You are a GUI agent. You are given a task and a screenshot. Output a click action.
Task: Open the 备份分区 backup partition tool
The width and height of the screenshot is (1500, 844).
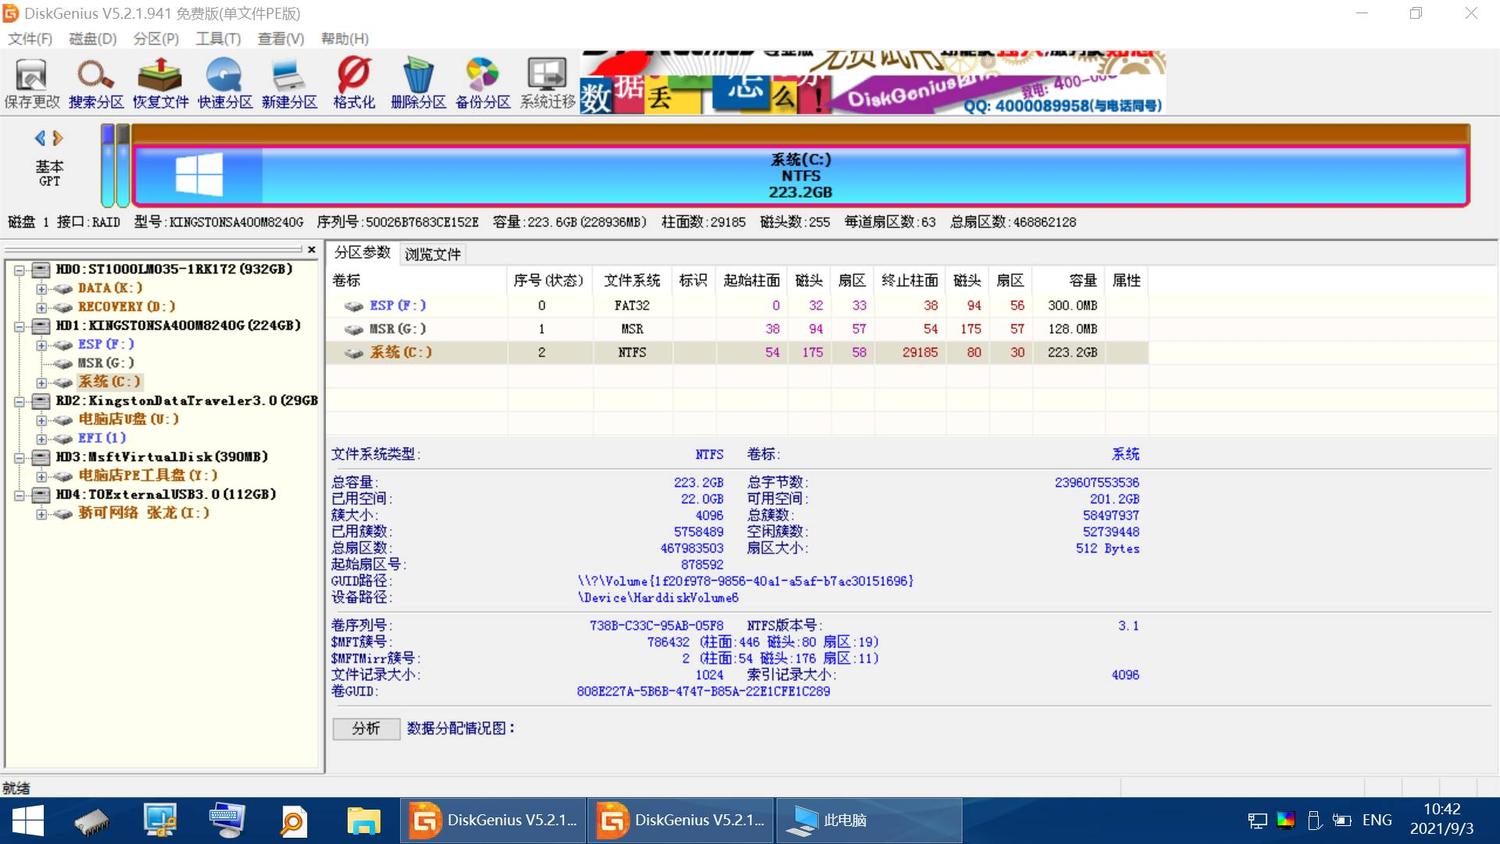click(x=483, y=83)
